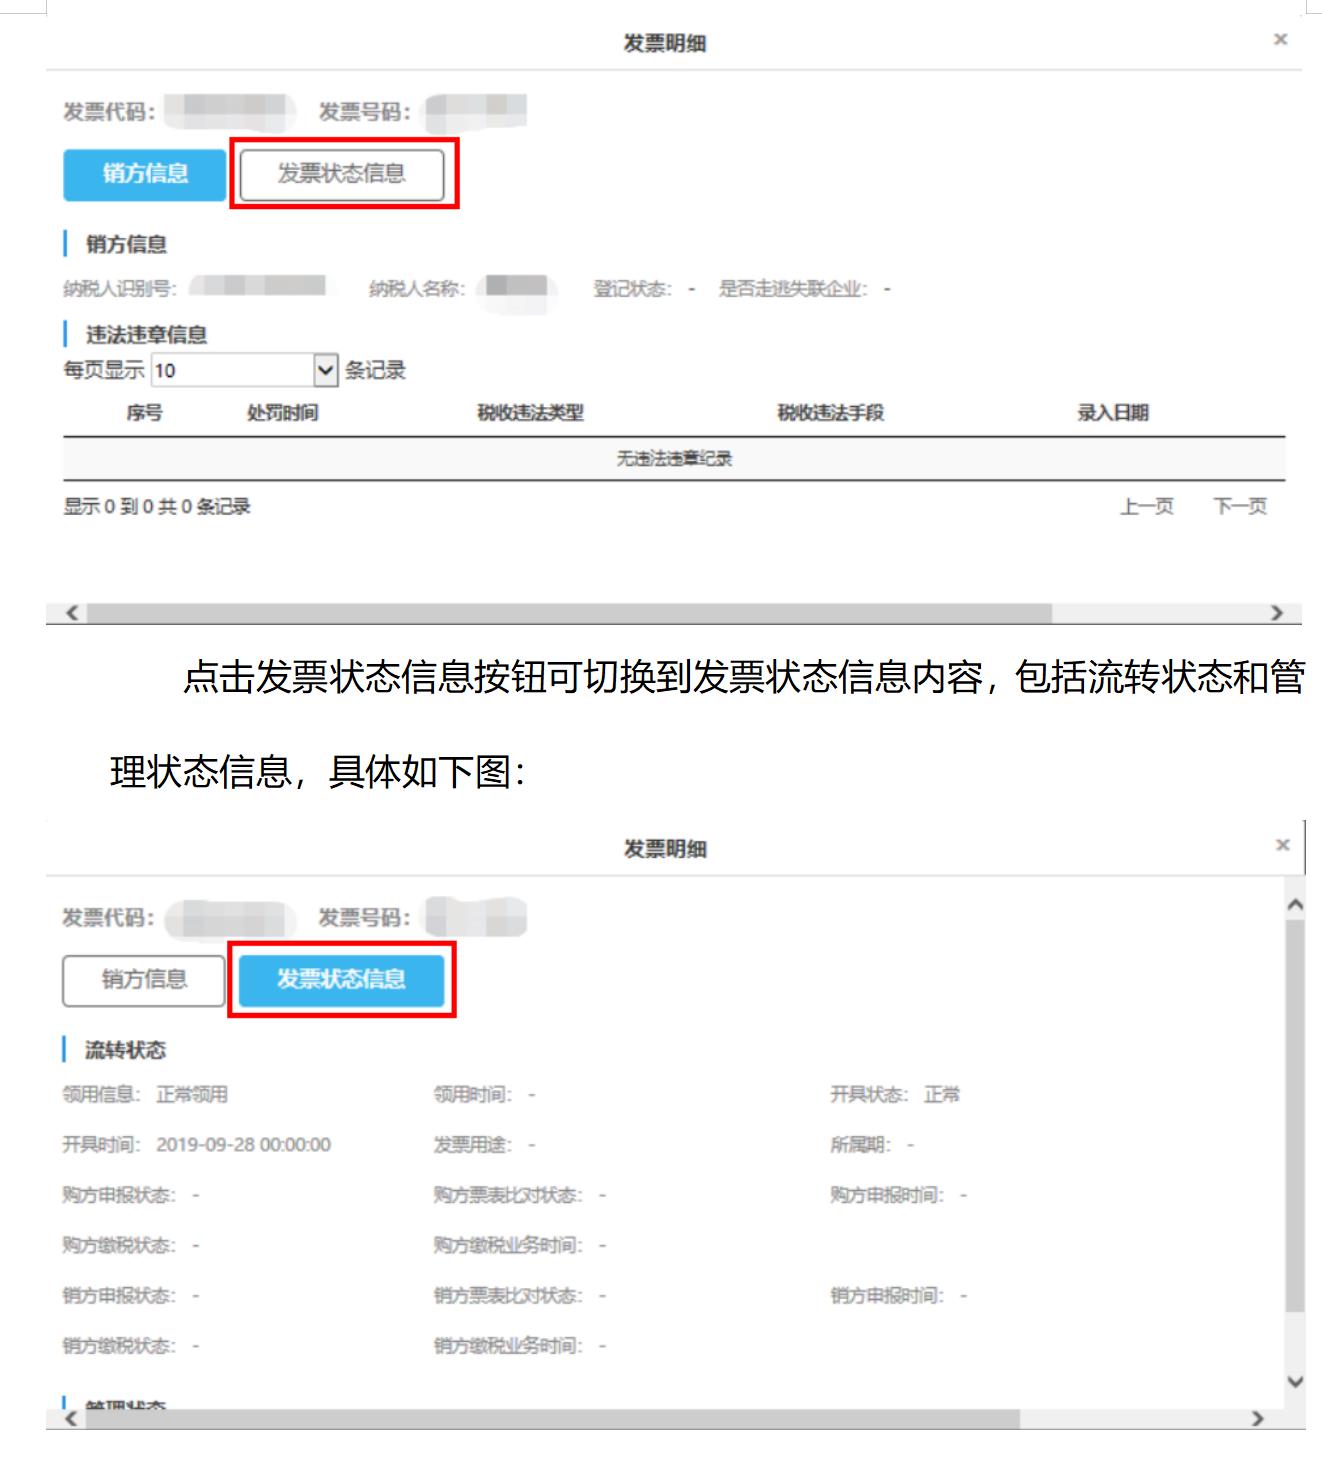Open the 每页显示 records-per-page dropdown
Image resolution: width=1322 pixels, height=1462 pixels.
[245, 371]
